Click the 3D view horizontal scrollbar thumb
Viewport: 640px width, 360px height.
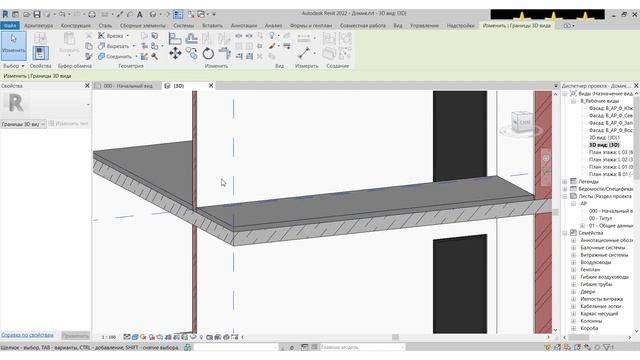click(x=395, y=337)
